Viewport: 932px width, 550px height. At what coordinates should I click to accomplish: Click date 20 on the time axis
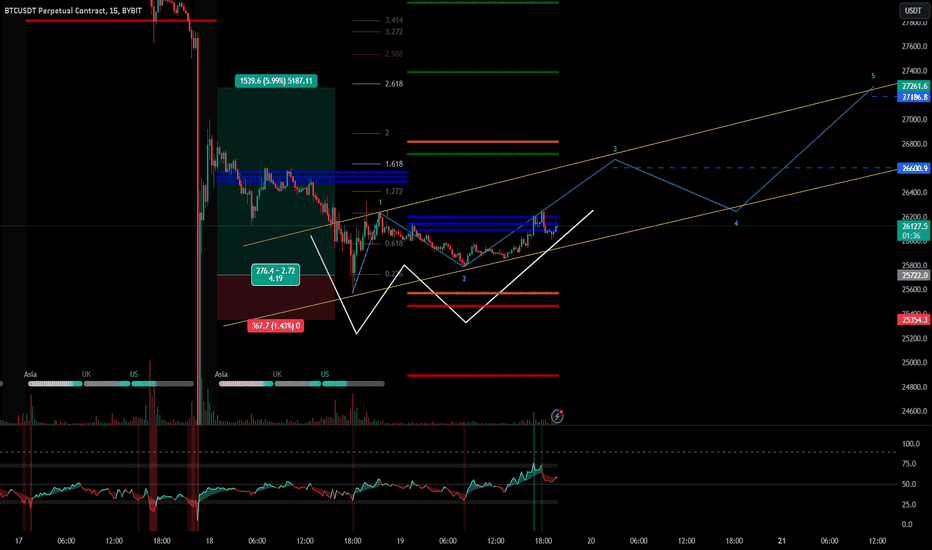[591, 541]
